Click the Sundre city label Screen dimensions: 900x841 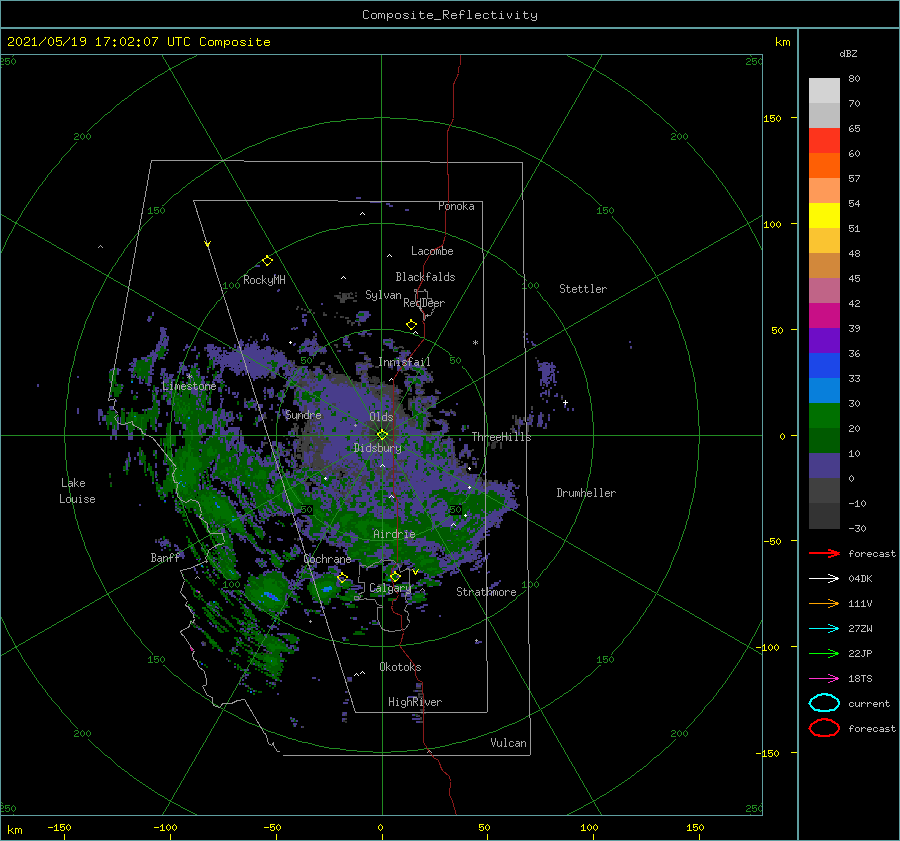303,414
